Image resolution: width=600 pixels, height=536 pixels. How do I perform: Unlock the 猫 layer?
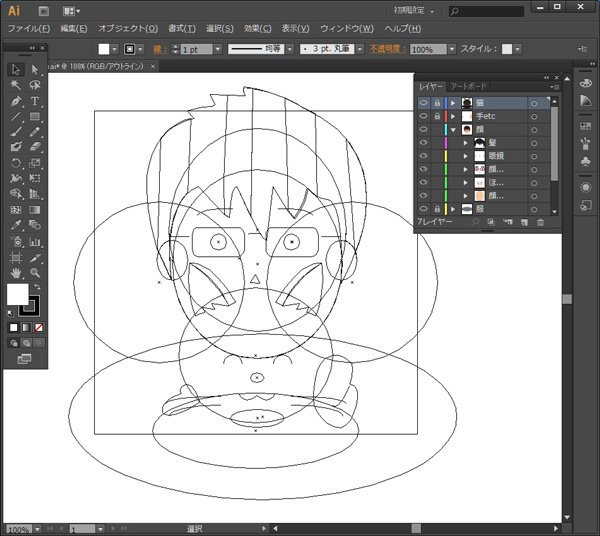click(437, 103)
